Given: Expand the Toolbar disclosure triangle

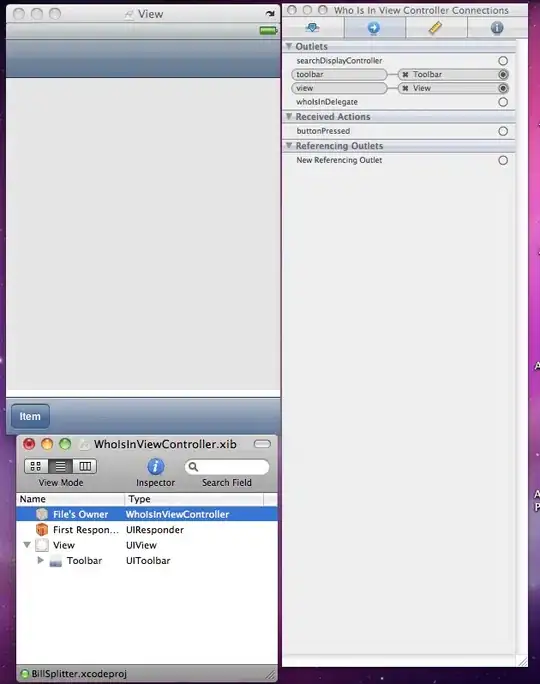Looking at the screenshot, I should 40,560.
